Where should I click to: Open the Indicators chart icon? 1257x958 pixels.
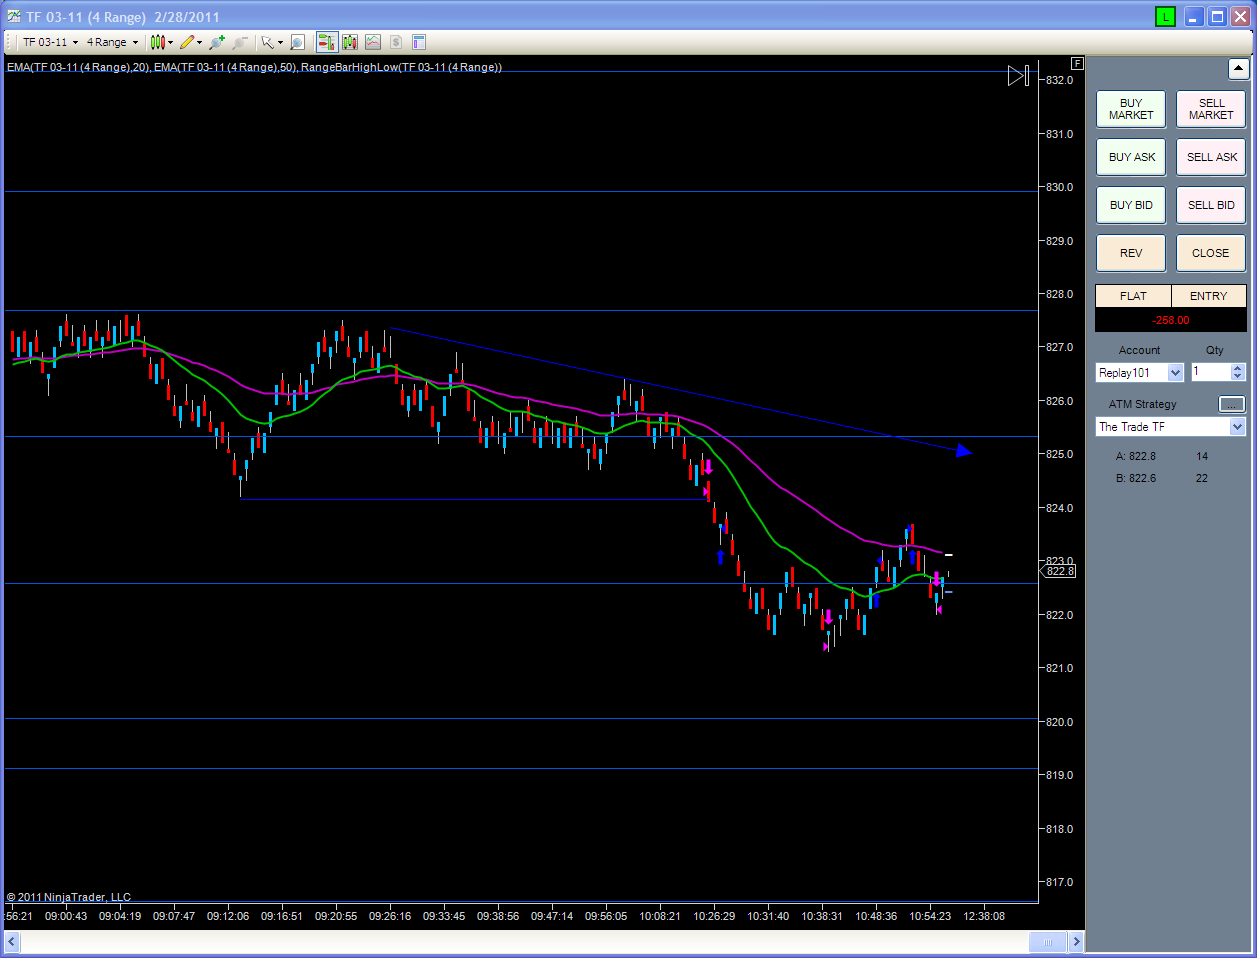click(x=373, y=42)
